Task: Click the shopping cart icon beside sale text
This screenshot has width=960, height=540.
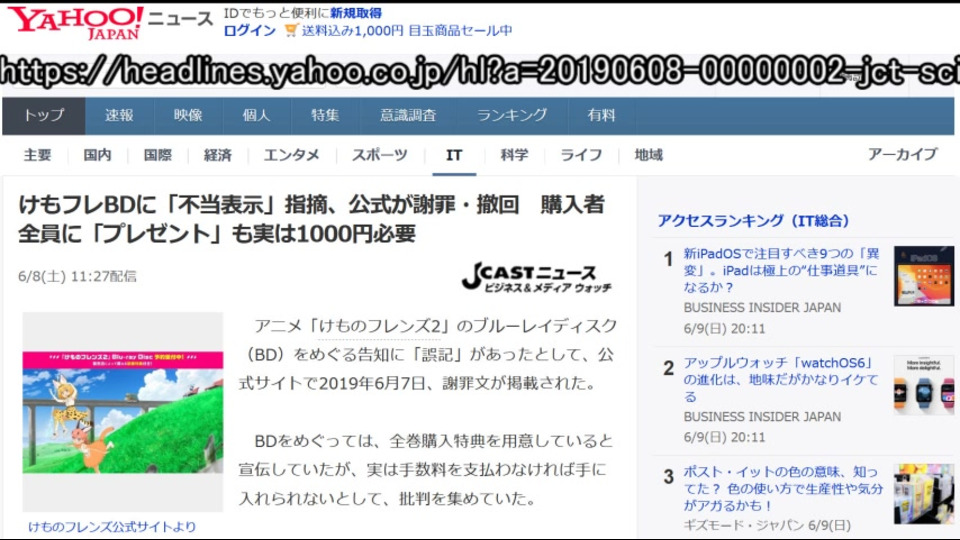Action: click(291, 30)
